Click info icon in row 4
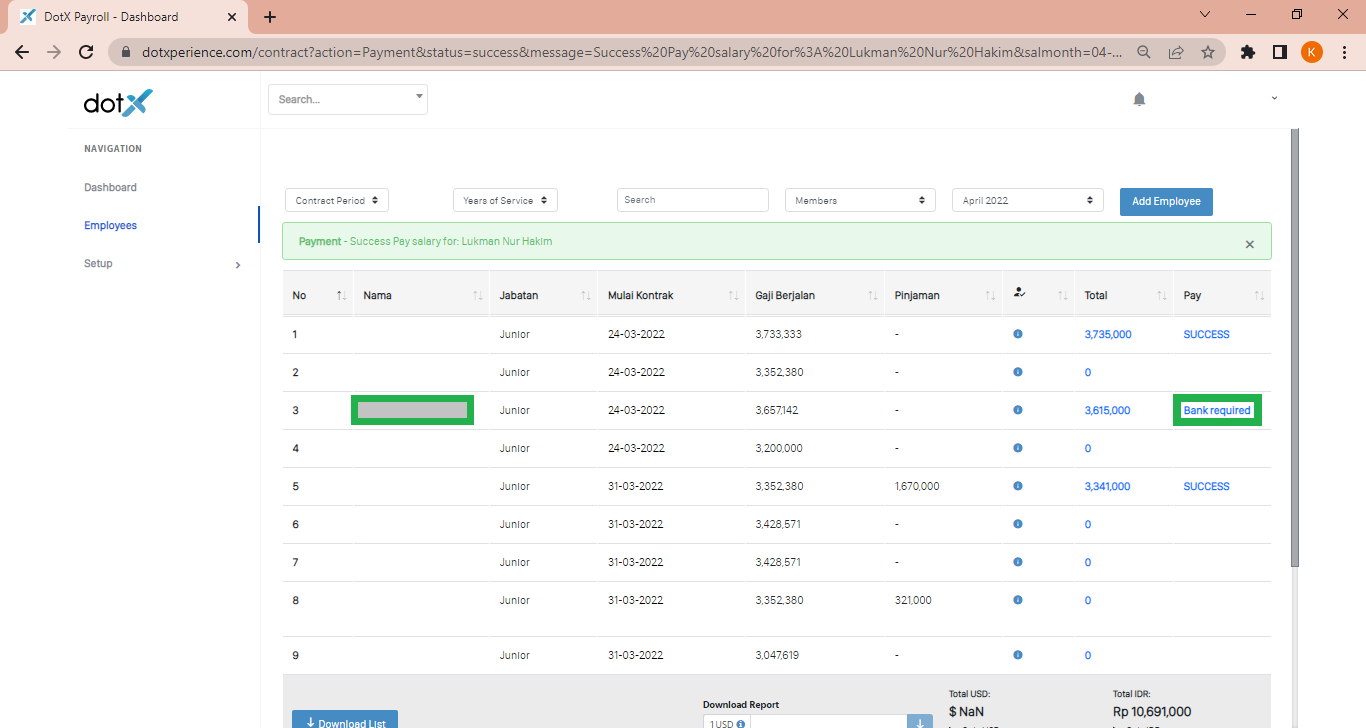This screenshot has width=1366, height=728. tap(1018, 448)
